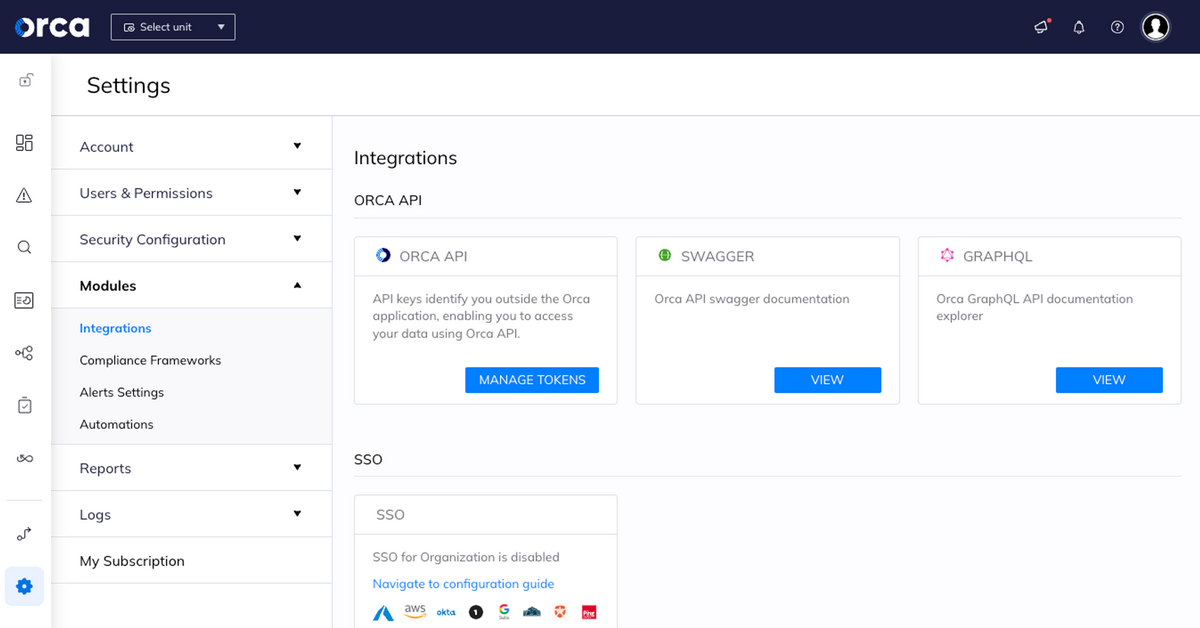
Task: Open My Subscription settings
Action: [191, 561]
